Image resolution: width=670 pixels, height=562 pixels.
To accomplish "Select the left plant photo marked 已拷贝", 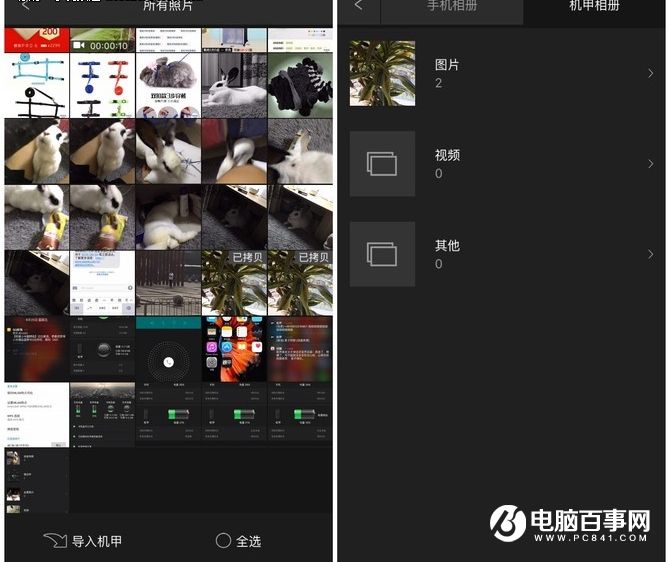I will tap(234, 282).
